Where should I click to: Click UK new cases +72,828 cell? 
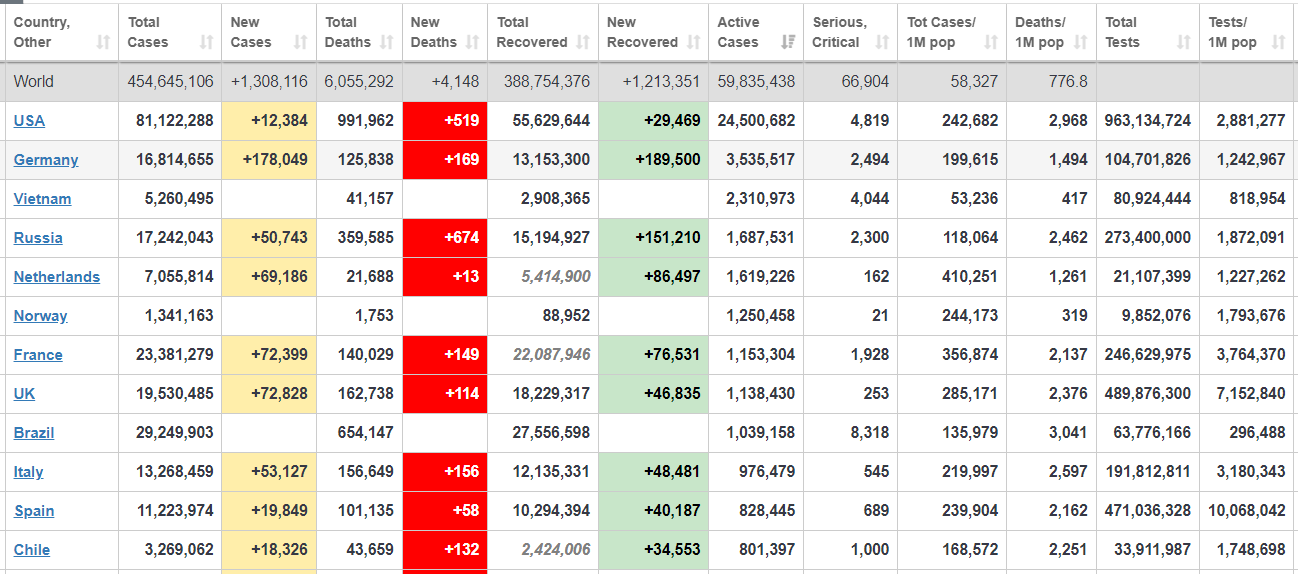click(269, 394)
